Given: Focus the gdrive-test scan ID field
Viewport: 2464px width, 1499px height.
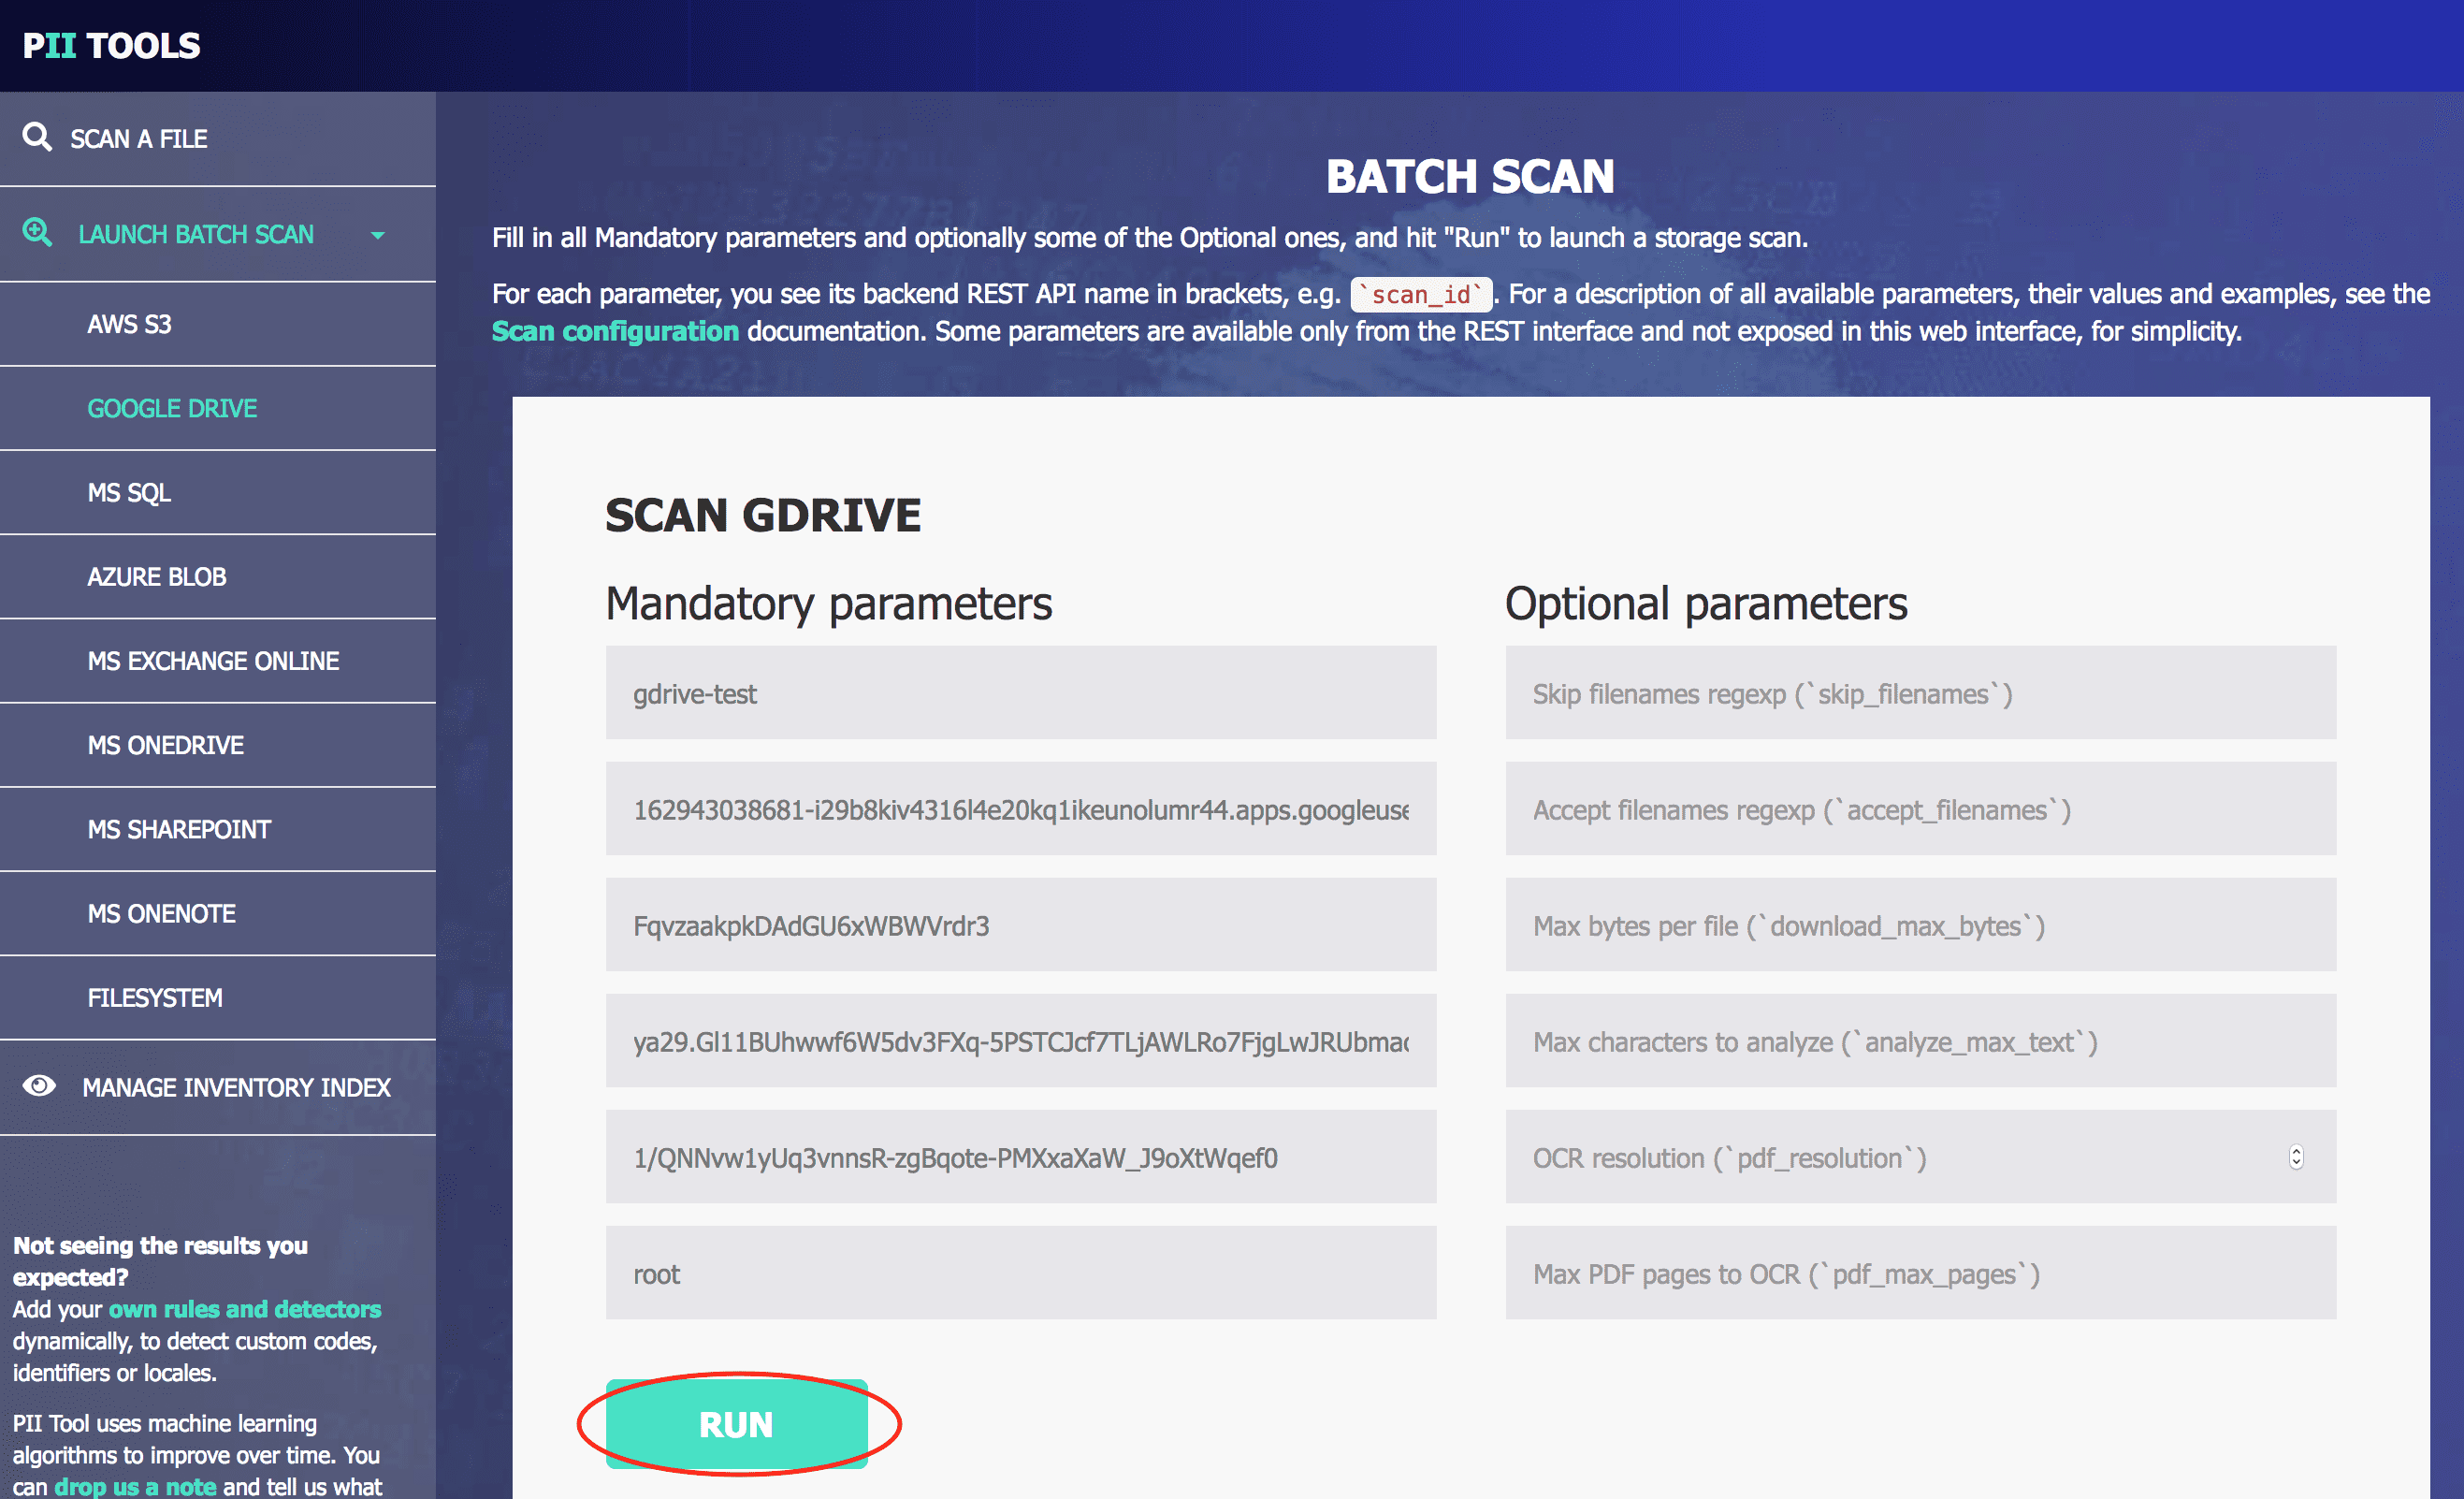Looking at the screenshot, I should point(1021,693).
